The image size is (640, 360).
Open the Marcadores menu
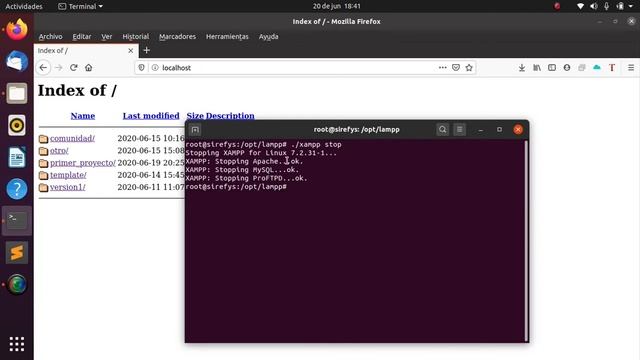tap(177, 37)
